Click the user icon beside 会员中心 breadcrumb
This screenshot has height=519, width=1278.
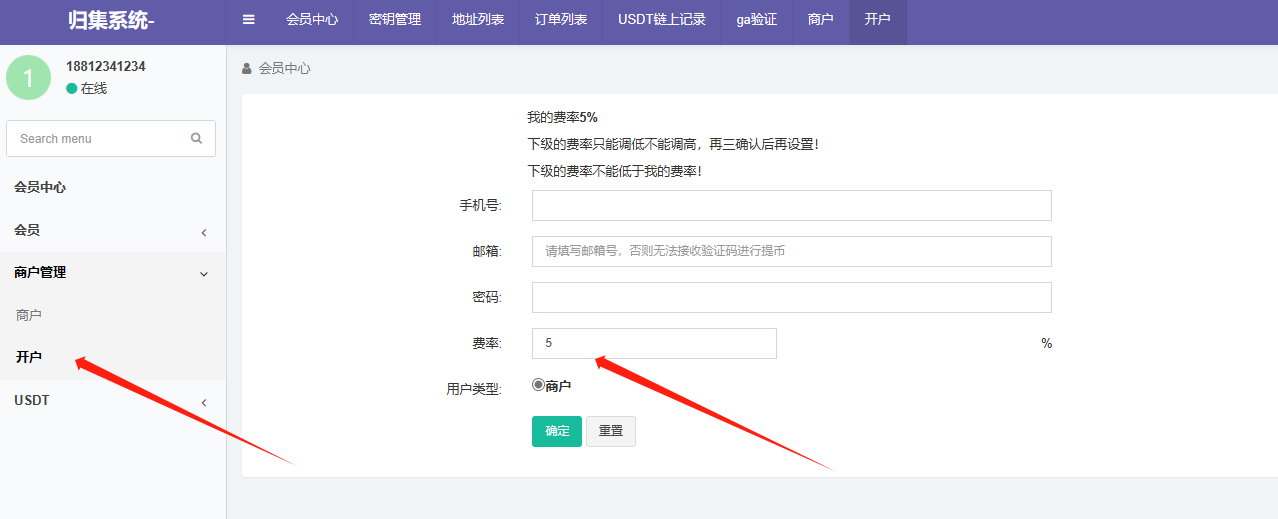point(247,68)
